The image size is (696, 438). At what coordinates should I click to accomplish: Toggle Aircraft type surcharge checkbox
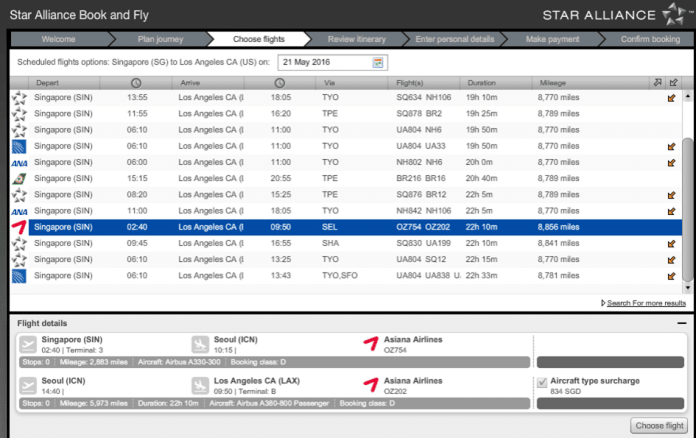point(542,382)
